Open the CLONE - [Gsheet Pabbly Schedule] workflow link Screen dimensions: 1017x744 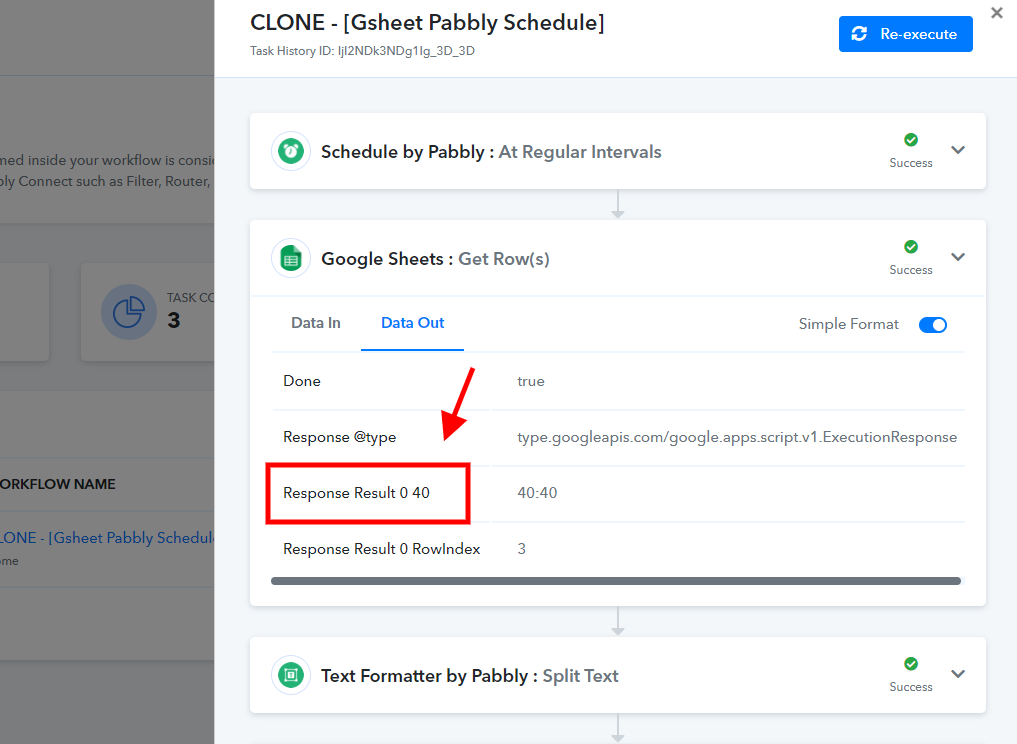[x=106, y=538]
